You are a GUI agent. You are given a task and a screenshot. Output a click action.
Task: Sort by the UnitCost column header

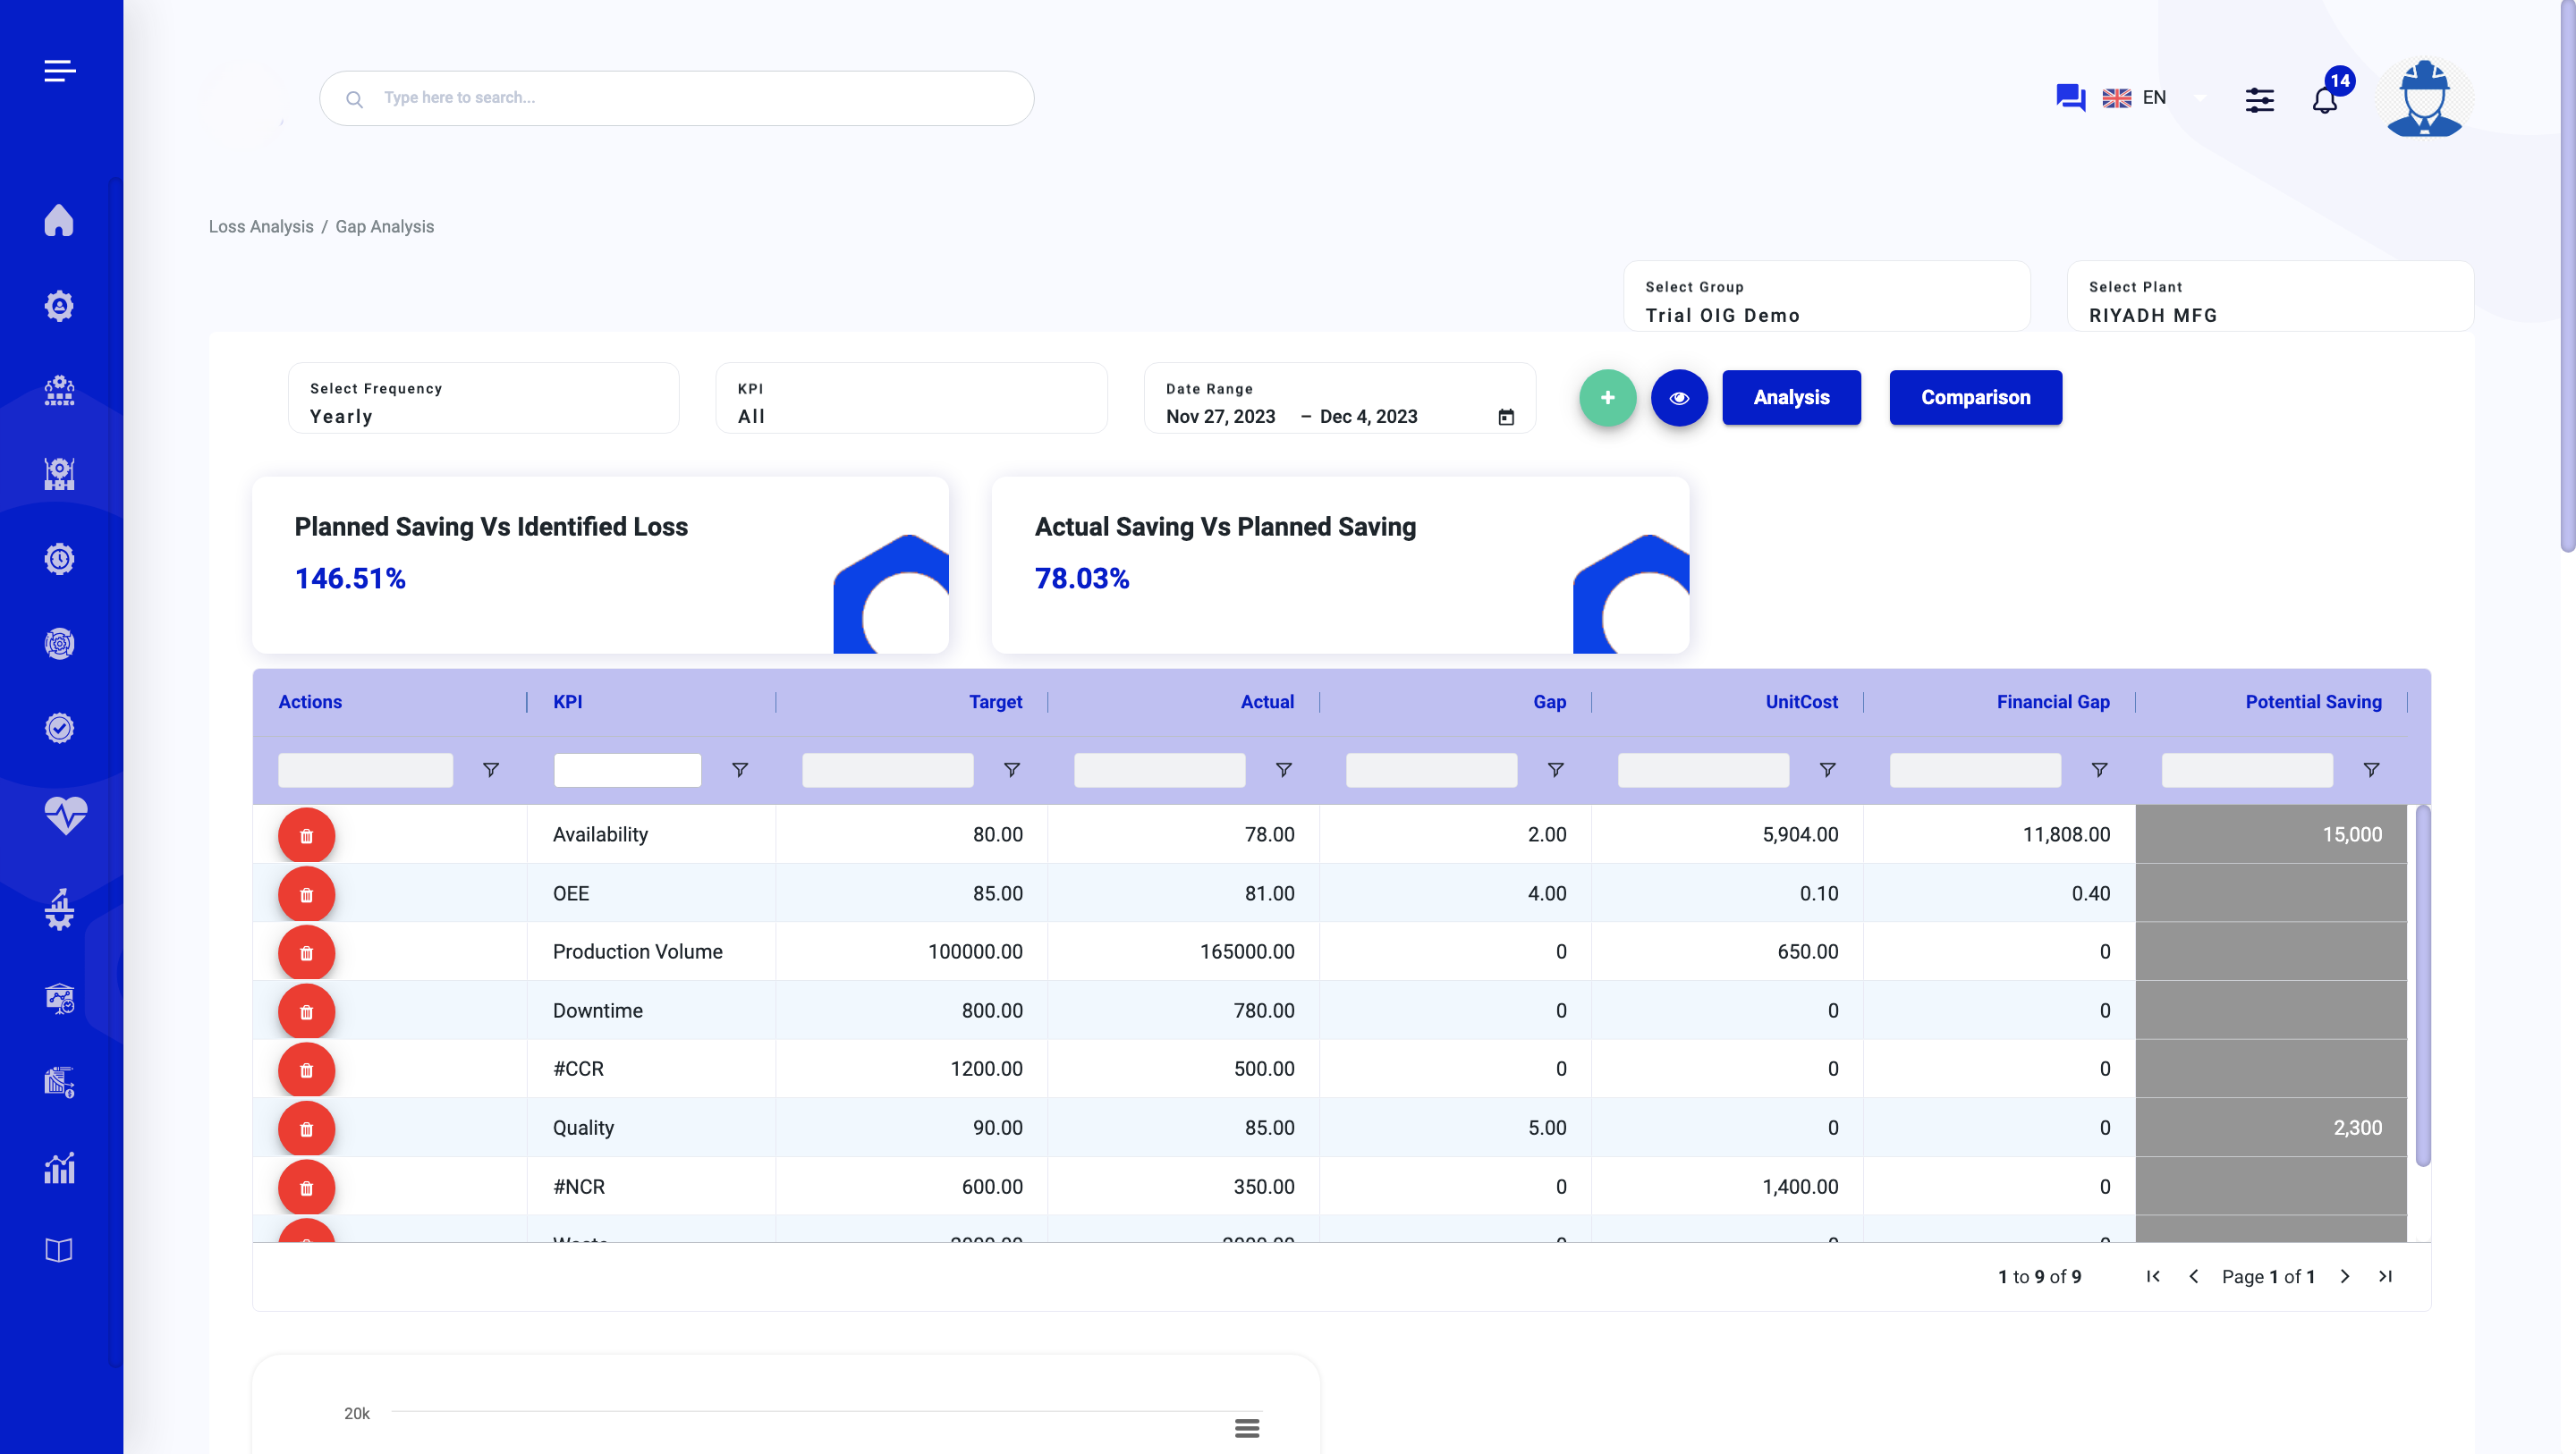pos(1802,702)
